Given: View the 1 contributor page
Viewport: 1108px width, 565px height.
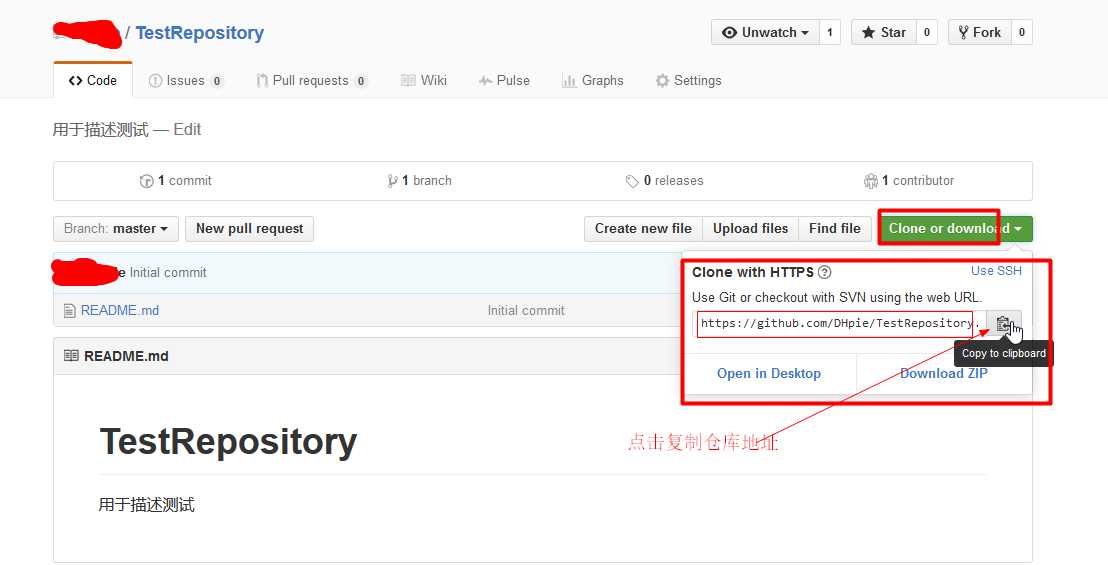Looking at the screenshot, I should click(909, 181).
